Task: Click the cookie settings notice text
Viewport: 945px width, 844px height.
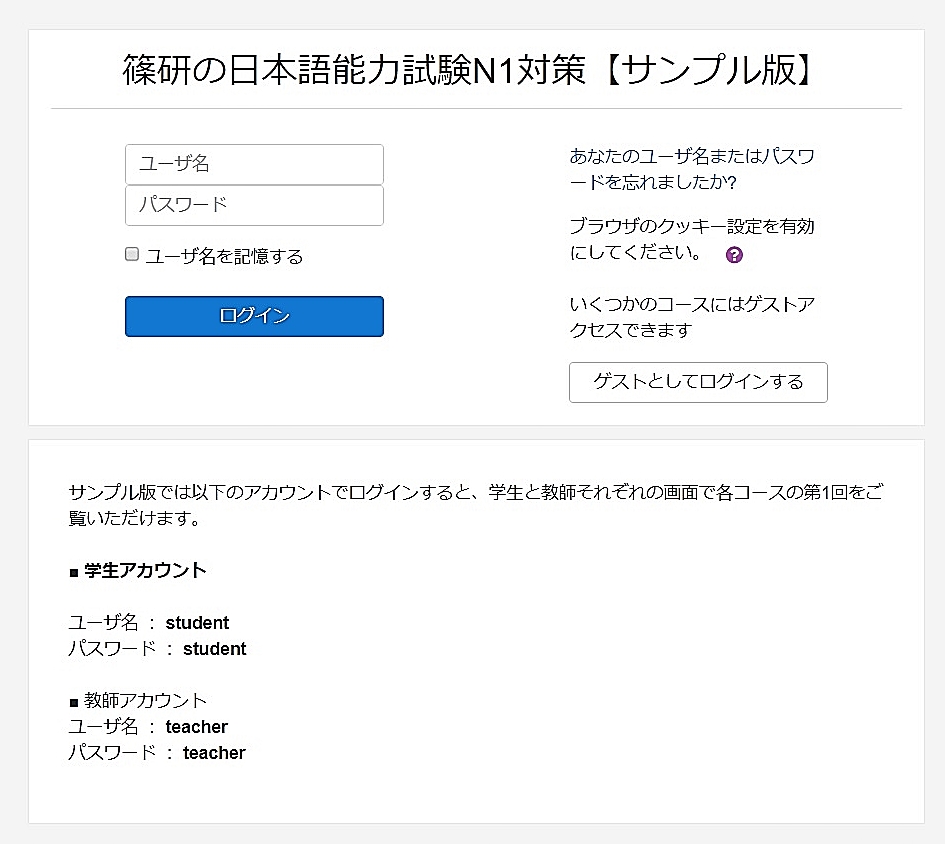Action: (x=692, y=239)
